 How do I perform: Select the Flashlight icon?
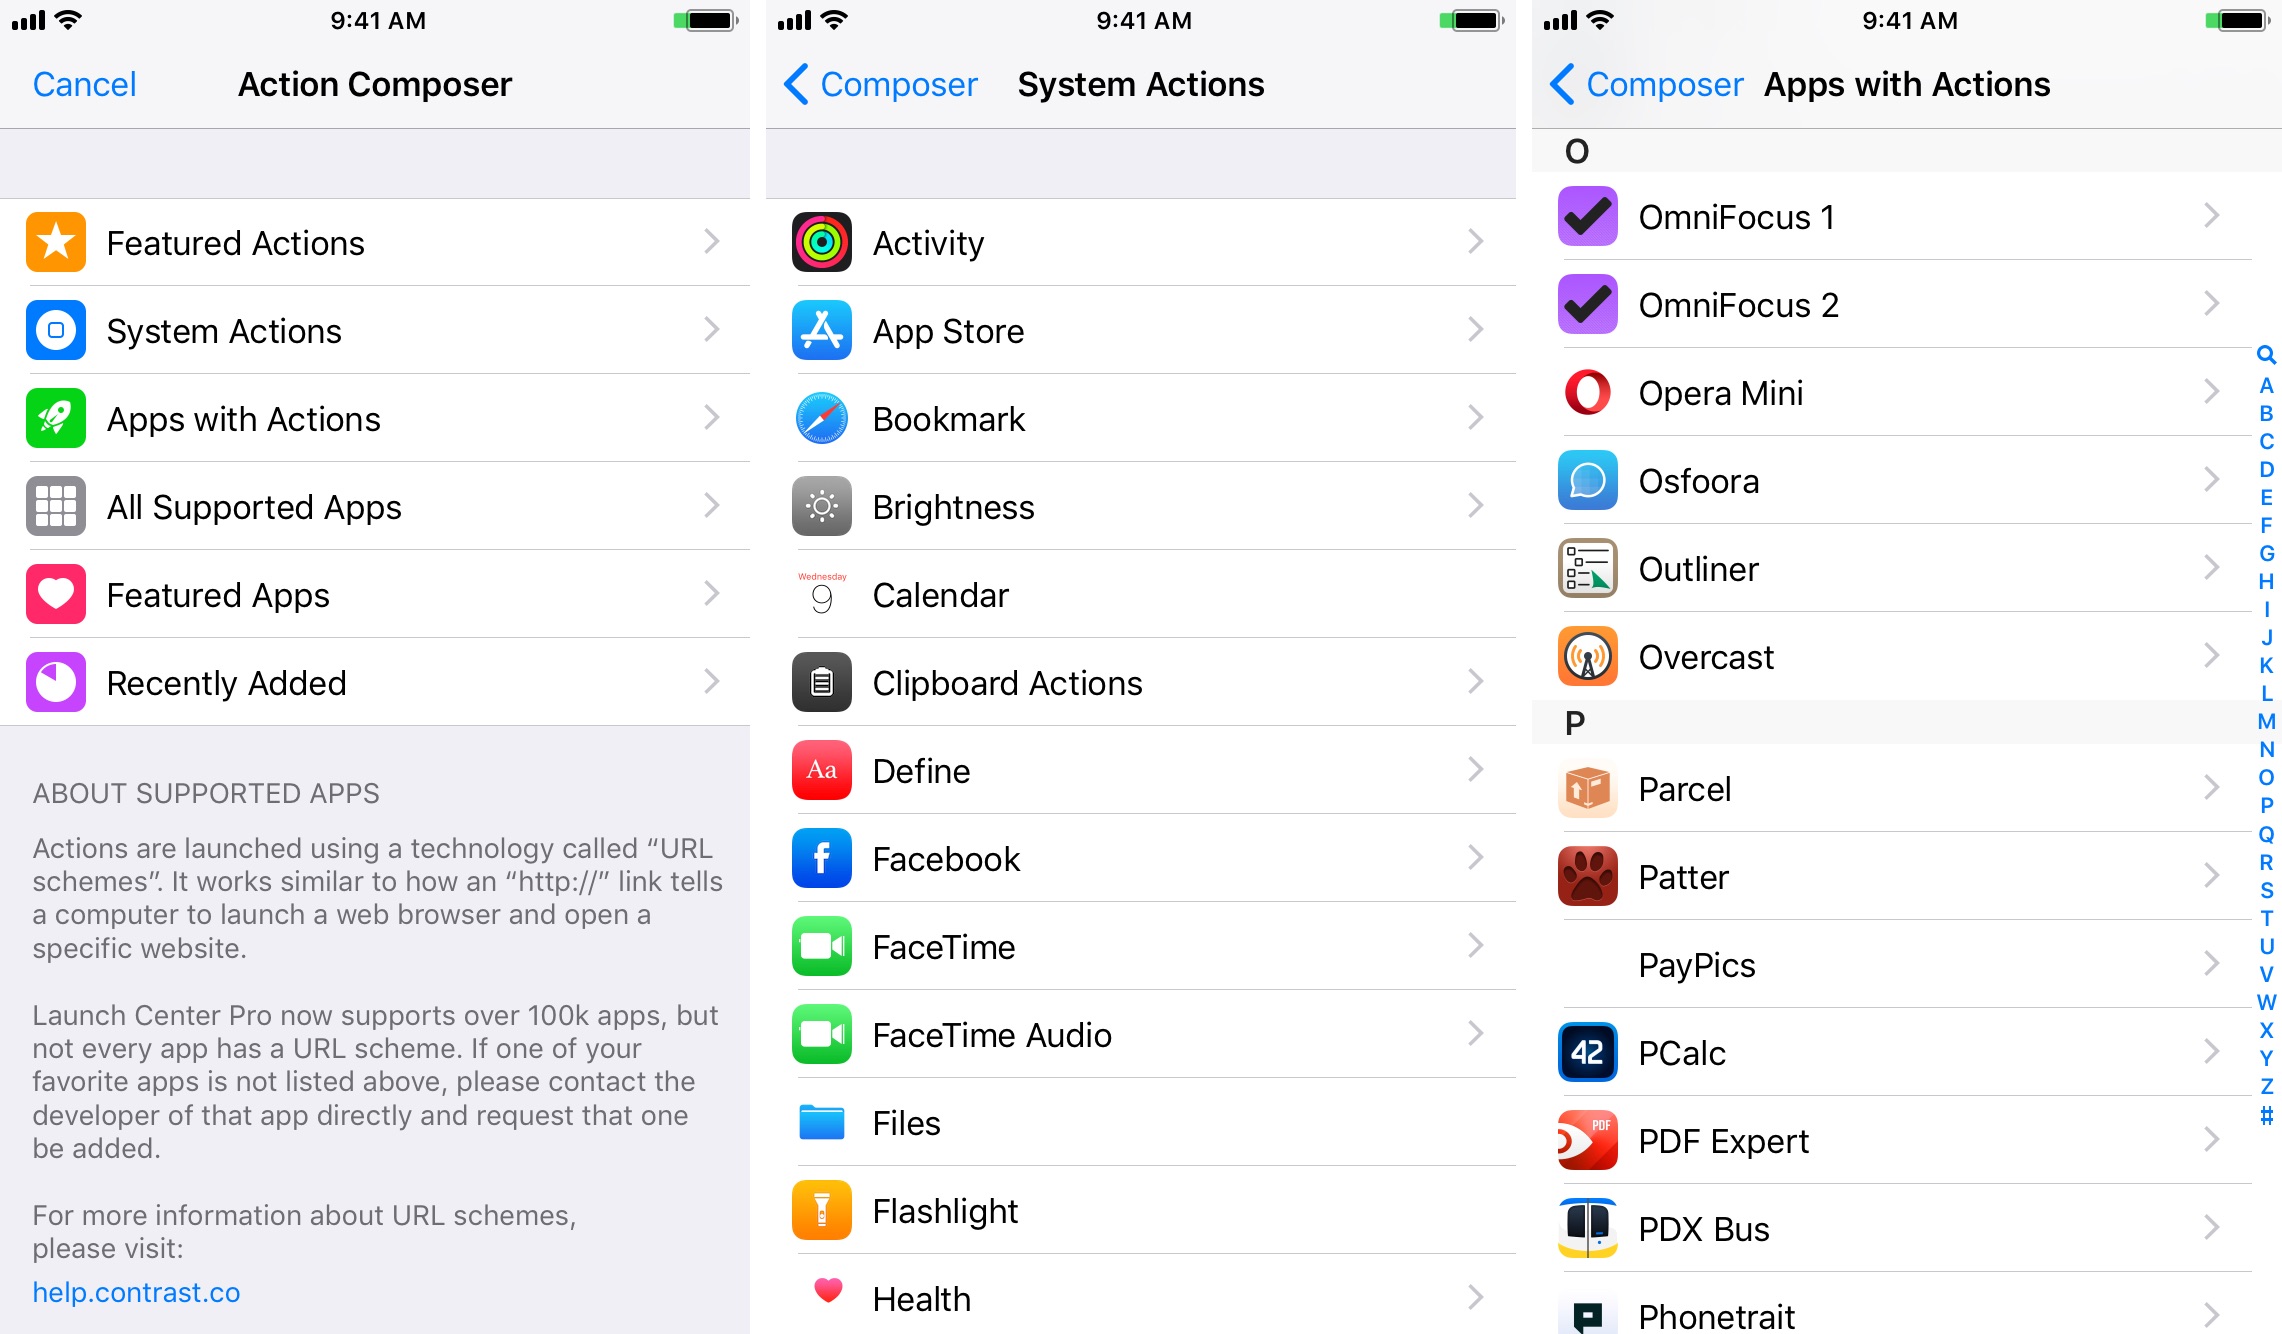tap(822, 1210)
